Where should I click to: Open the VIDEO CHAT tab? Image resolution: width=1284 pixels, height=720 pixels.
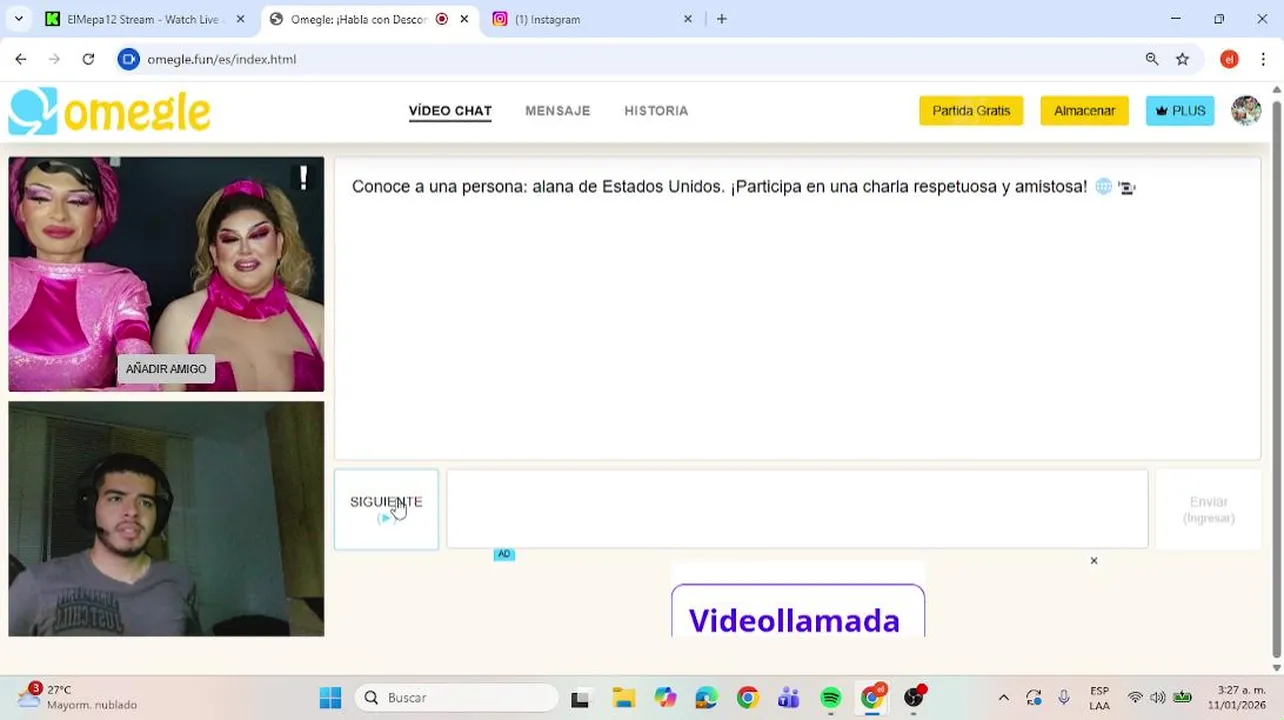(450, 111)
